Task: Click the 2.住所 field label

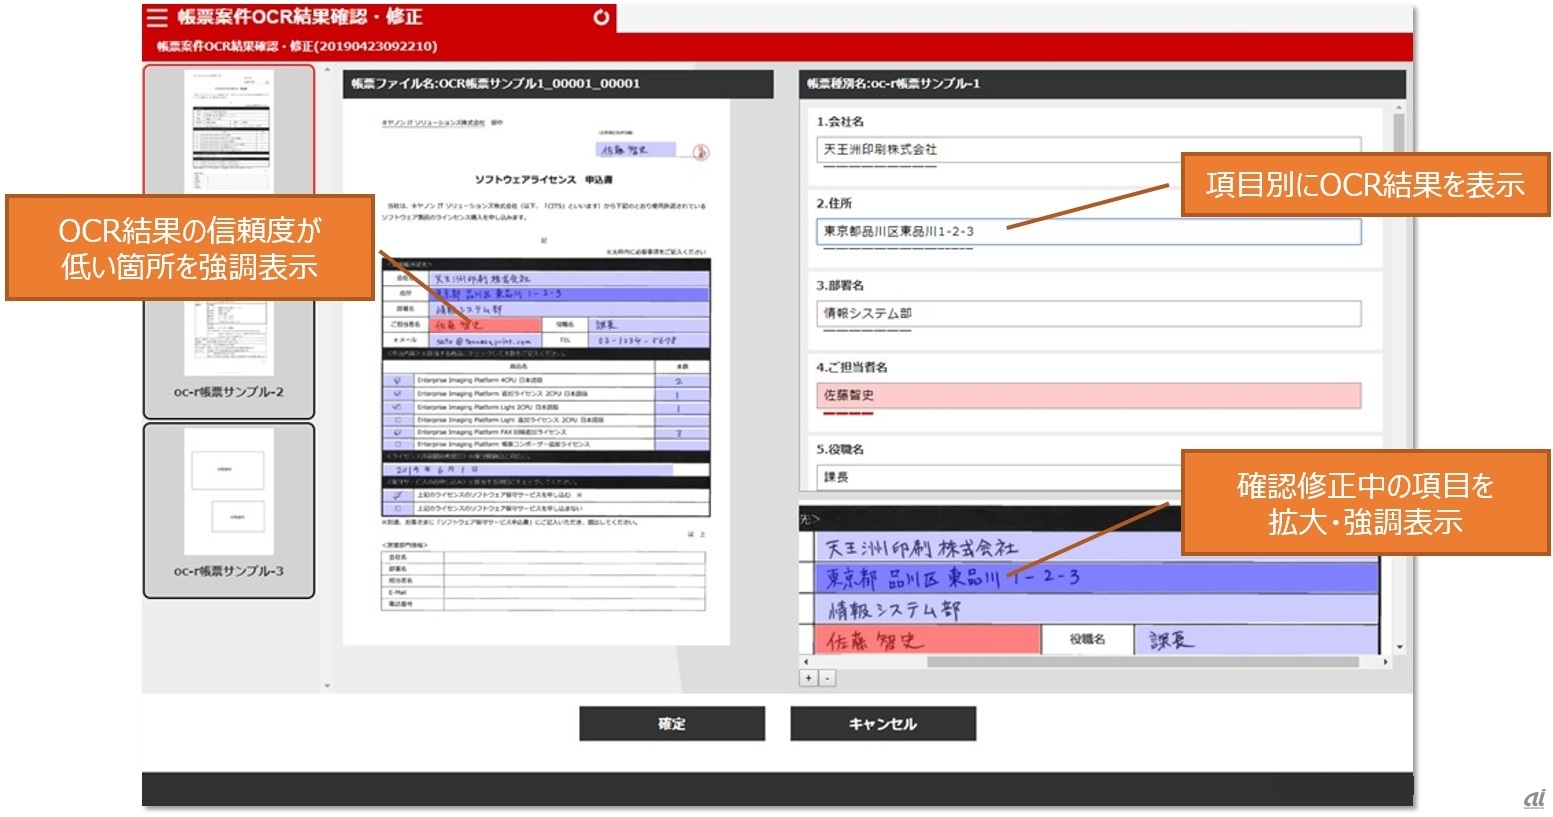Action: pos(834,204)
